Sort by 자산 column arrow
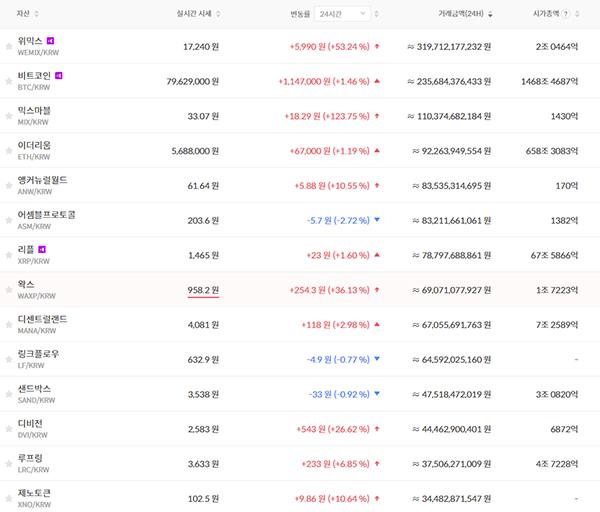This screenshot has height=512, width=600. click(x=36, y=14)
